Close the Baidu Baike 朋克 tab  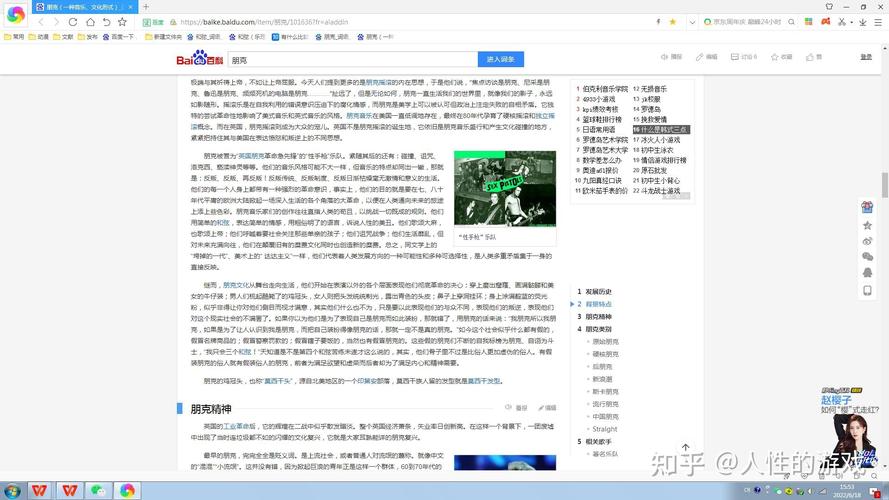pos(130,7)
